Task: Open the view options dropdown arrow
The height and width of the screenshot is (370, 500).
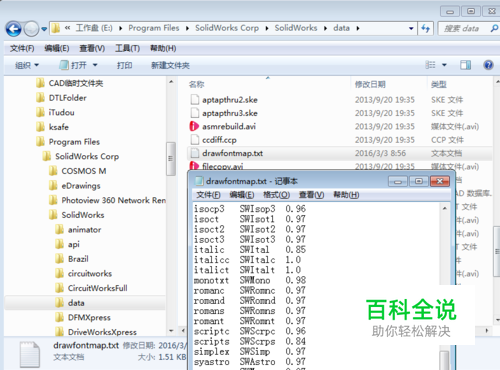Action: pyautogui.click(x=444, y=65)
